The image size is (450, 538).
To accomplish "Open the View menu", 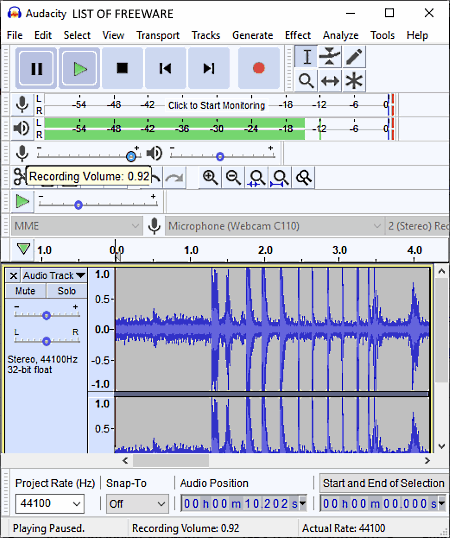I will point(113,35).
